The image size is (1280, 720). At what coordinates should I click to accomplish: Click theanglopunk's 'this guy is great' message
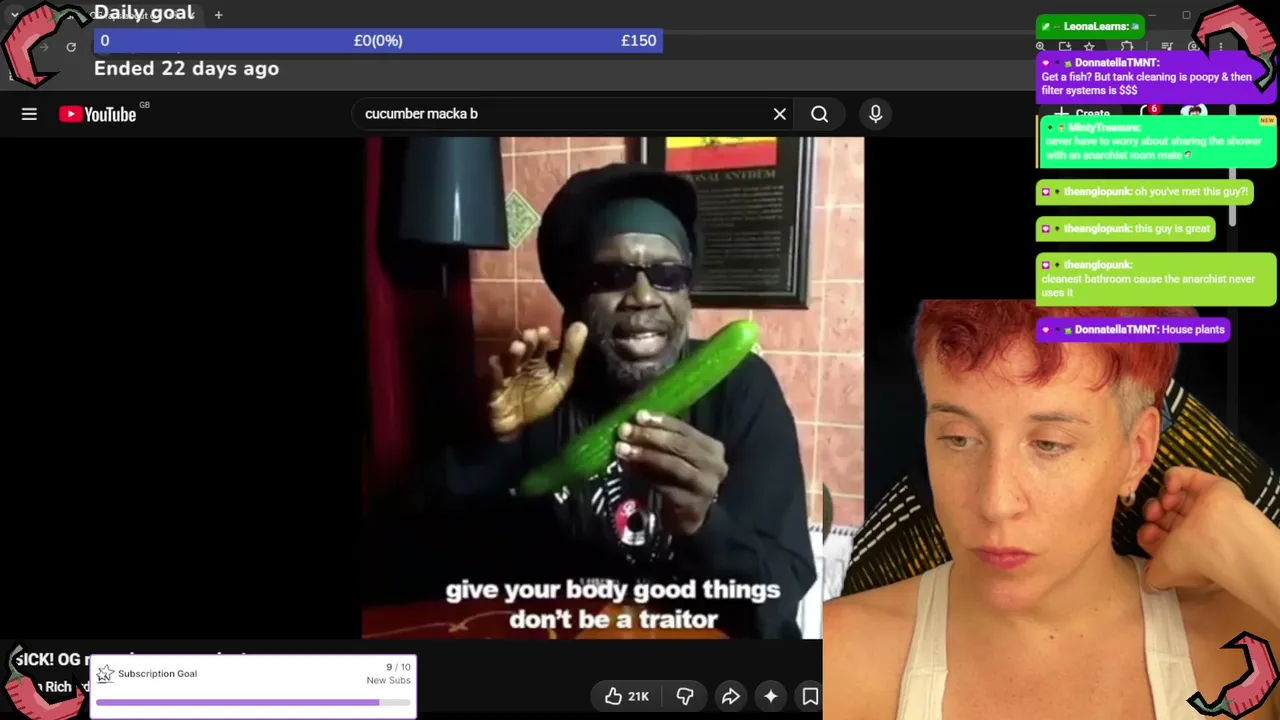[x=1126, y=229]
